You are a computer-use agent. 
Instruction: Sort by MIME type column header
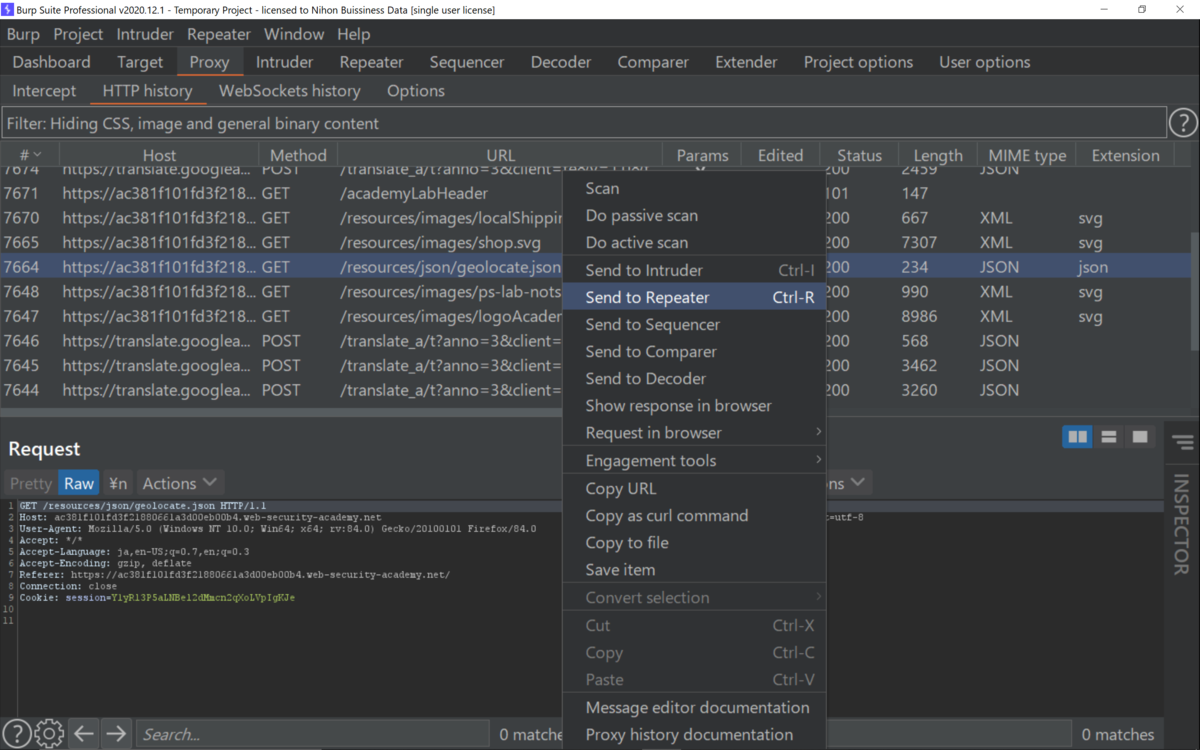[1027, 155]
